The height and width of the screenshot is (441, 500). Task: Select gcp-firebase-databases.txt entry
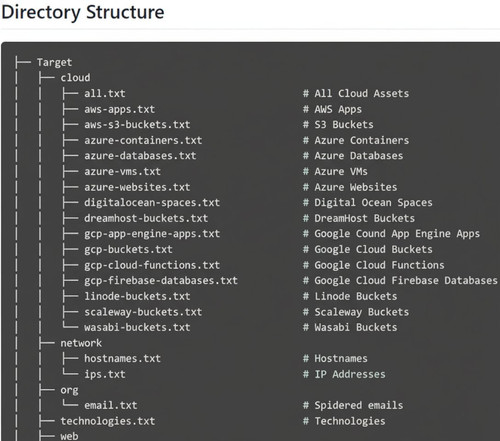click(x=161, y=280)
